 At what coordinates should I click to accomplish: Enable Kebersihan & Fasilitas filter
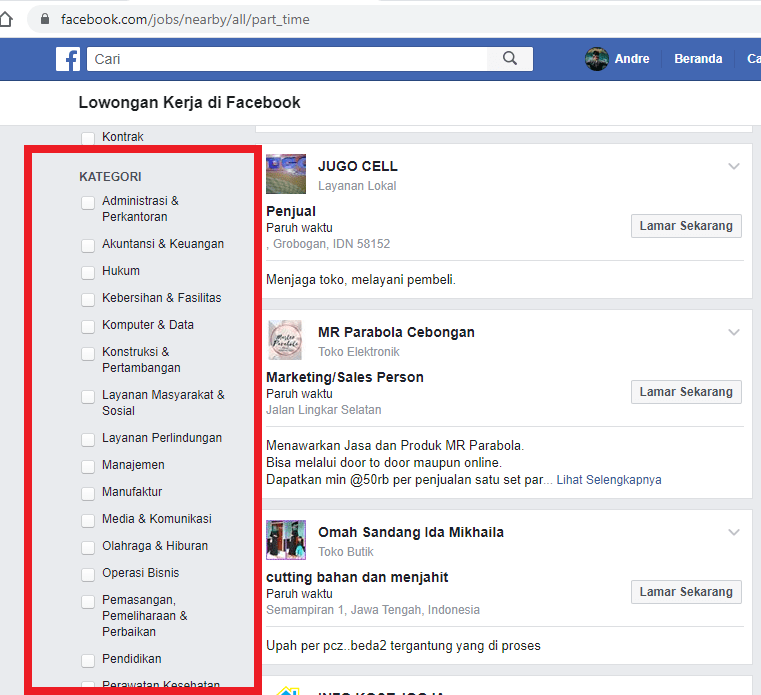pyautogui.click(x=88, y=299)
